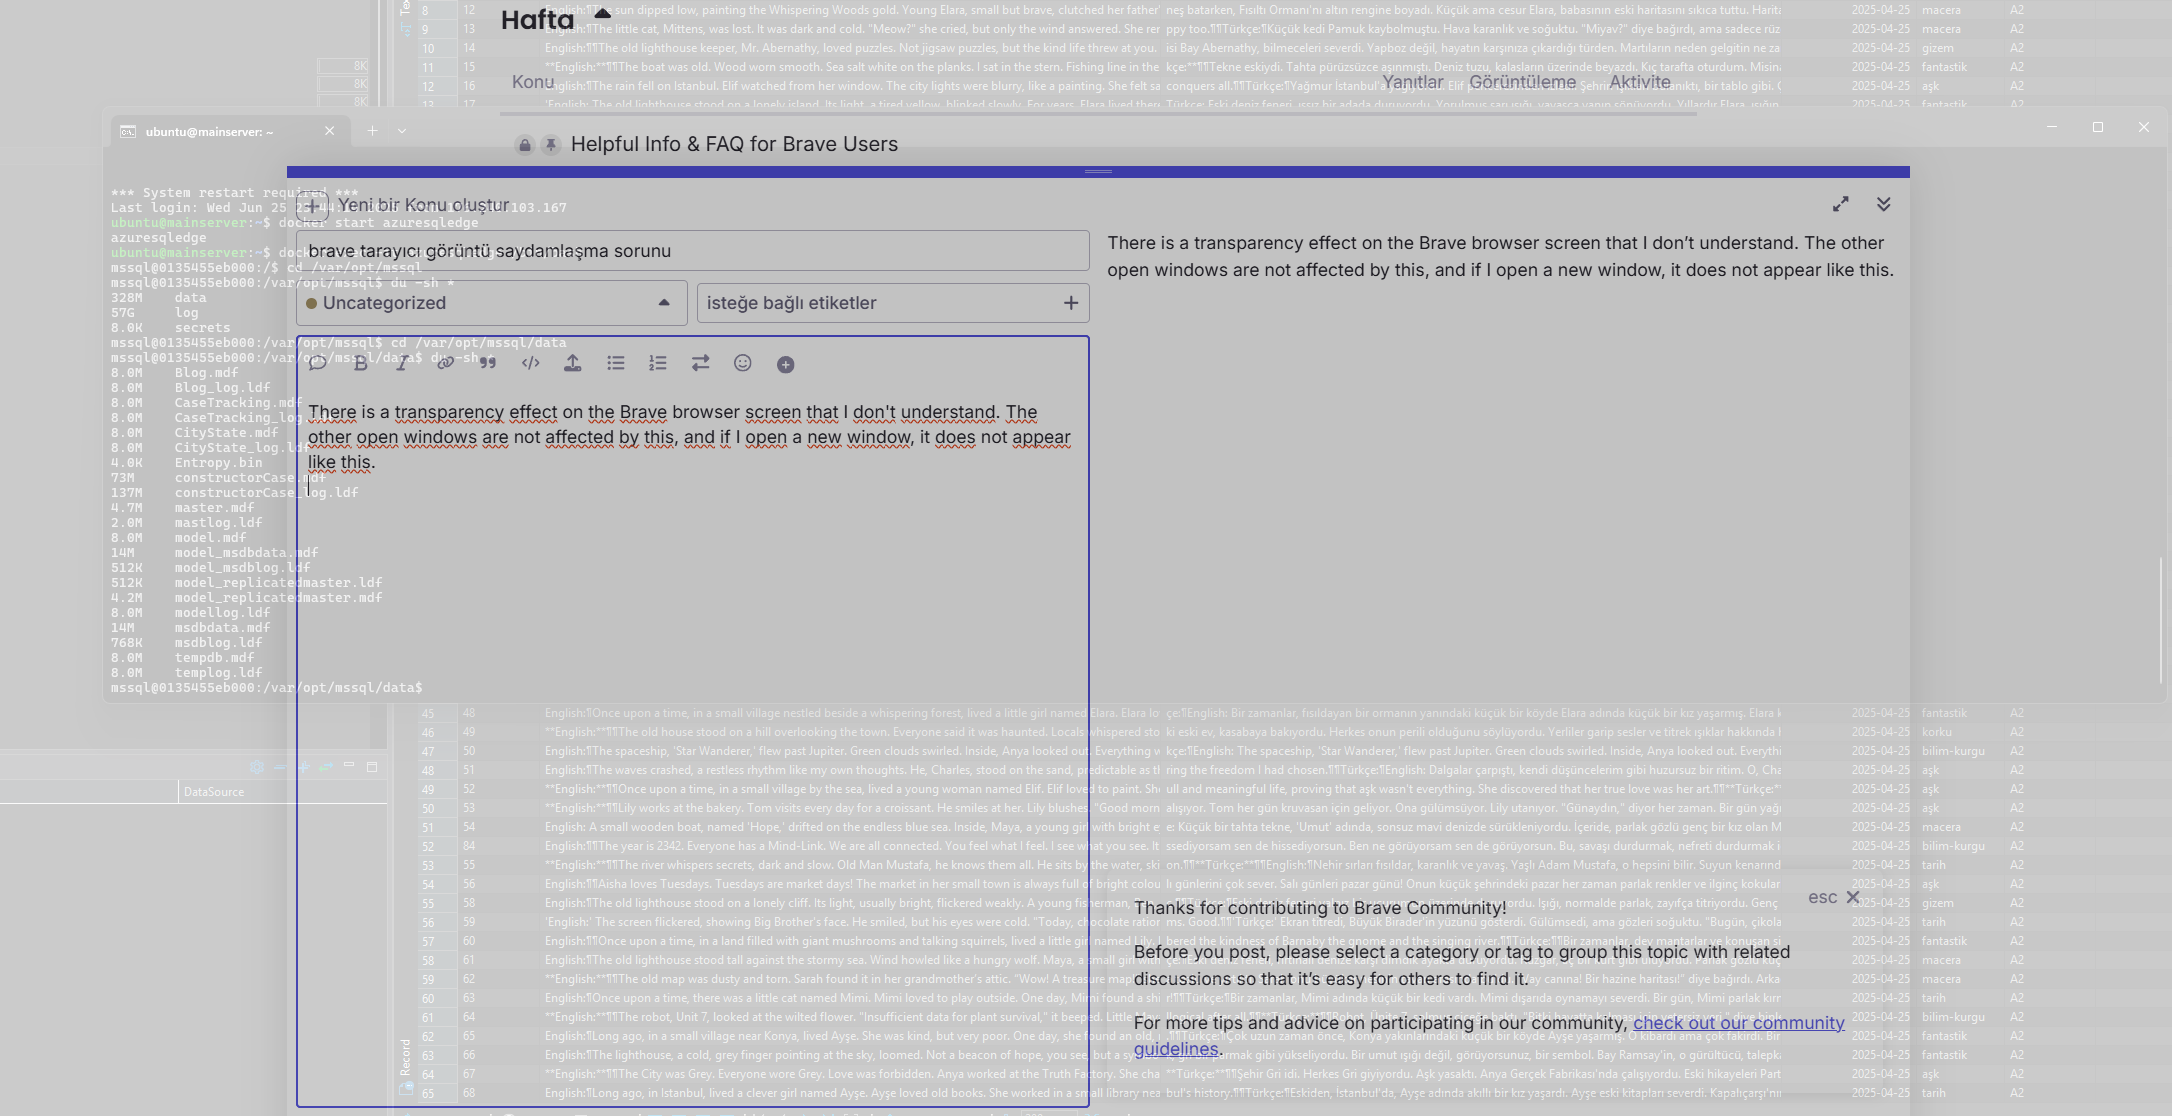The height and width of the screenshot is (1116, 2172).
Task: Open the Hafta period dropdown
Action: [555, 19]
